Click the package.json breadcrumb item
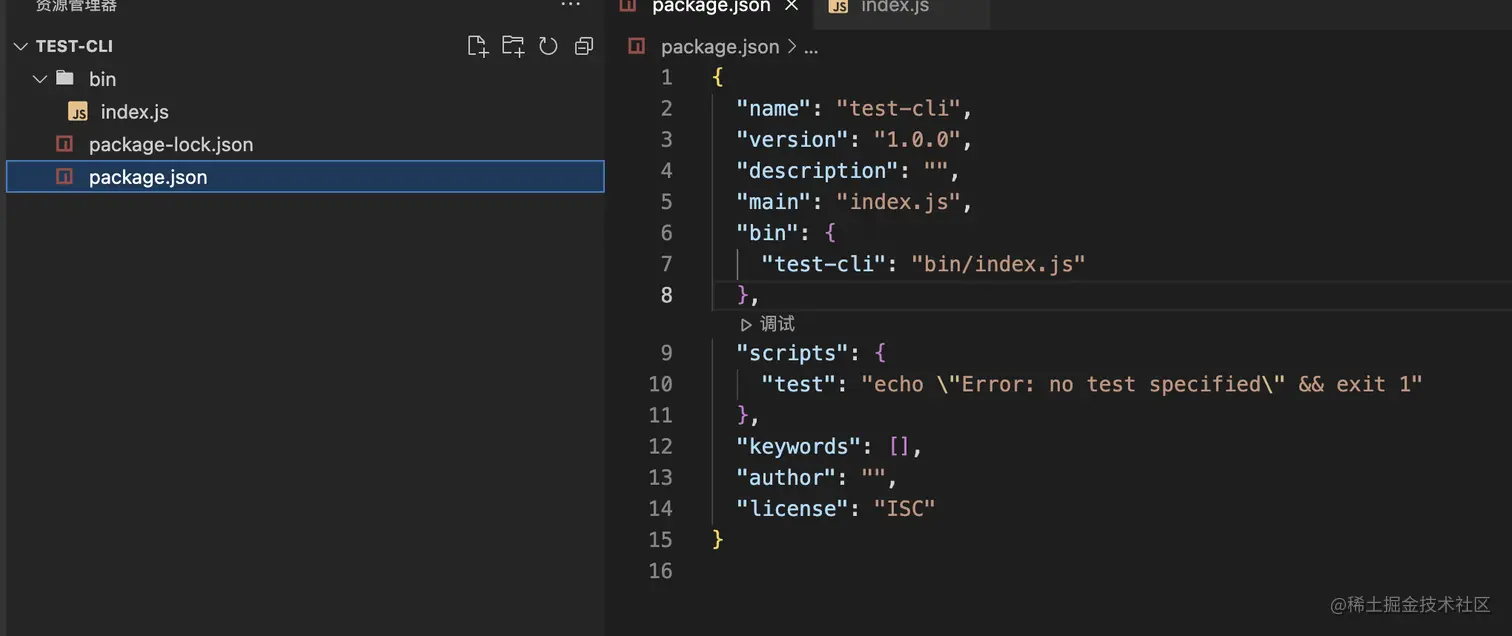1512x636 pixels. coord(720,47)
